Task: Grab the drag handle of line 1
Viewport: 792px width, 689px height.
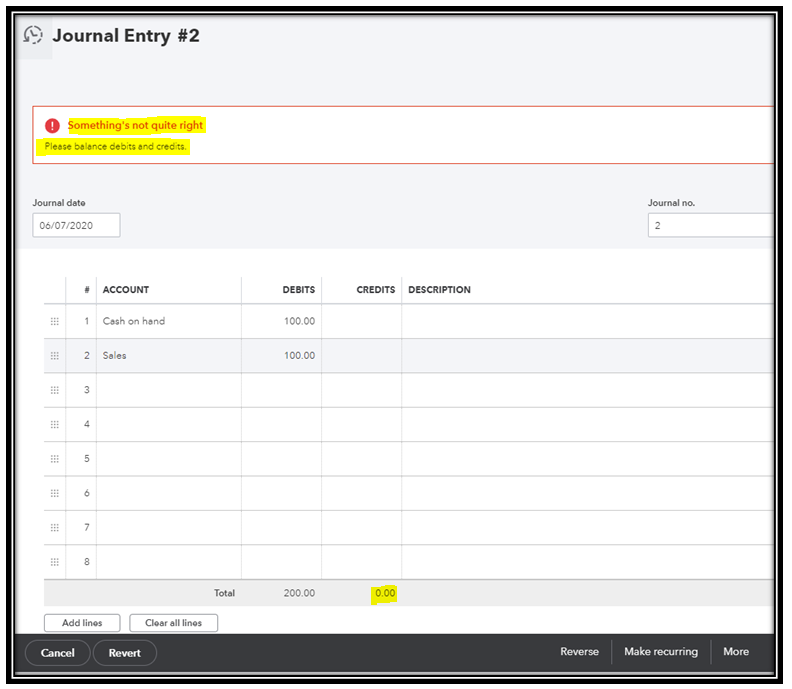Action: click(x=55, y=321)
